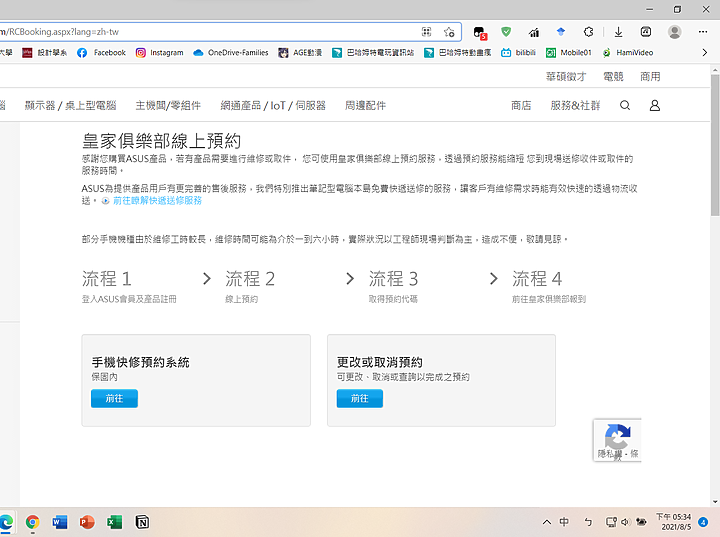
Task: Click the 流程 1 step heading
Action: click(x=107, y=279)
